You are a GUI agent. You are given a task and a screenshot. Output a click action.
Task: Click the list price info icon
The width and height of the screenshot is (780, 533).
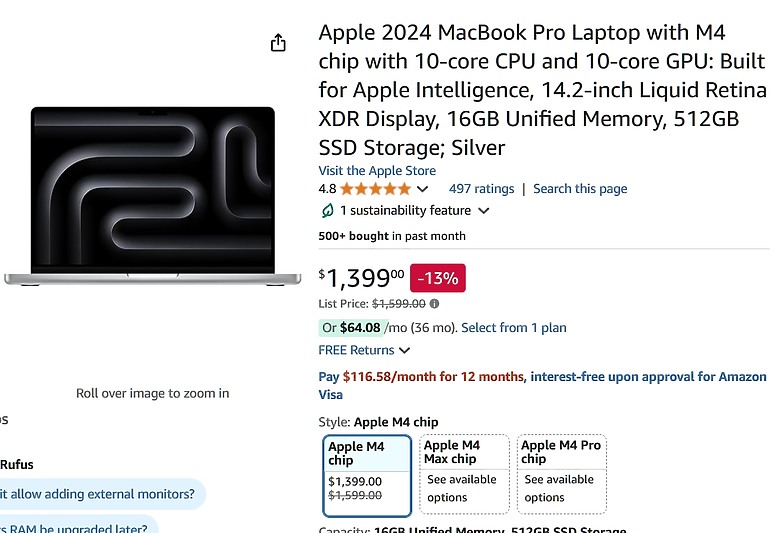click(434, 304)
